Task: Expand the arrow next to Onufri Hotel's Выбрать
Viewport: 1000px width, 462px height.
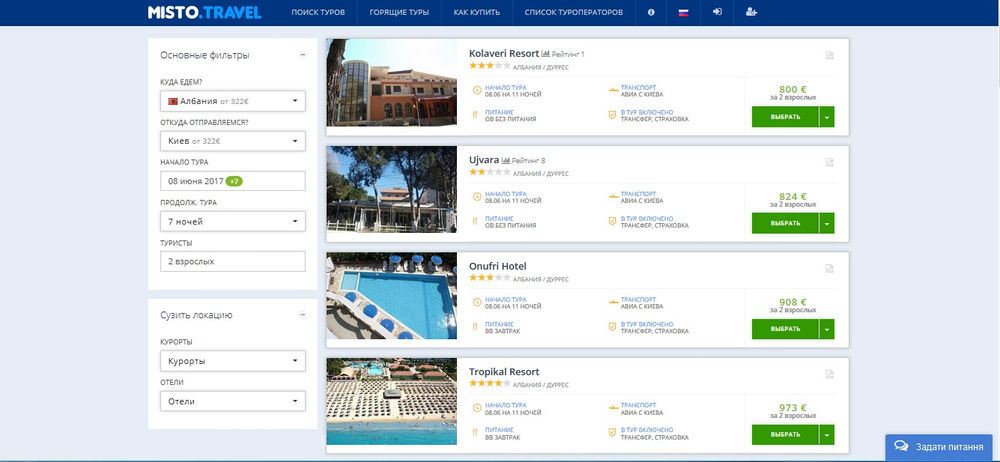Action: (x=826, y=329)
